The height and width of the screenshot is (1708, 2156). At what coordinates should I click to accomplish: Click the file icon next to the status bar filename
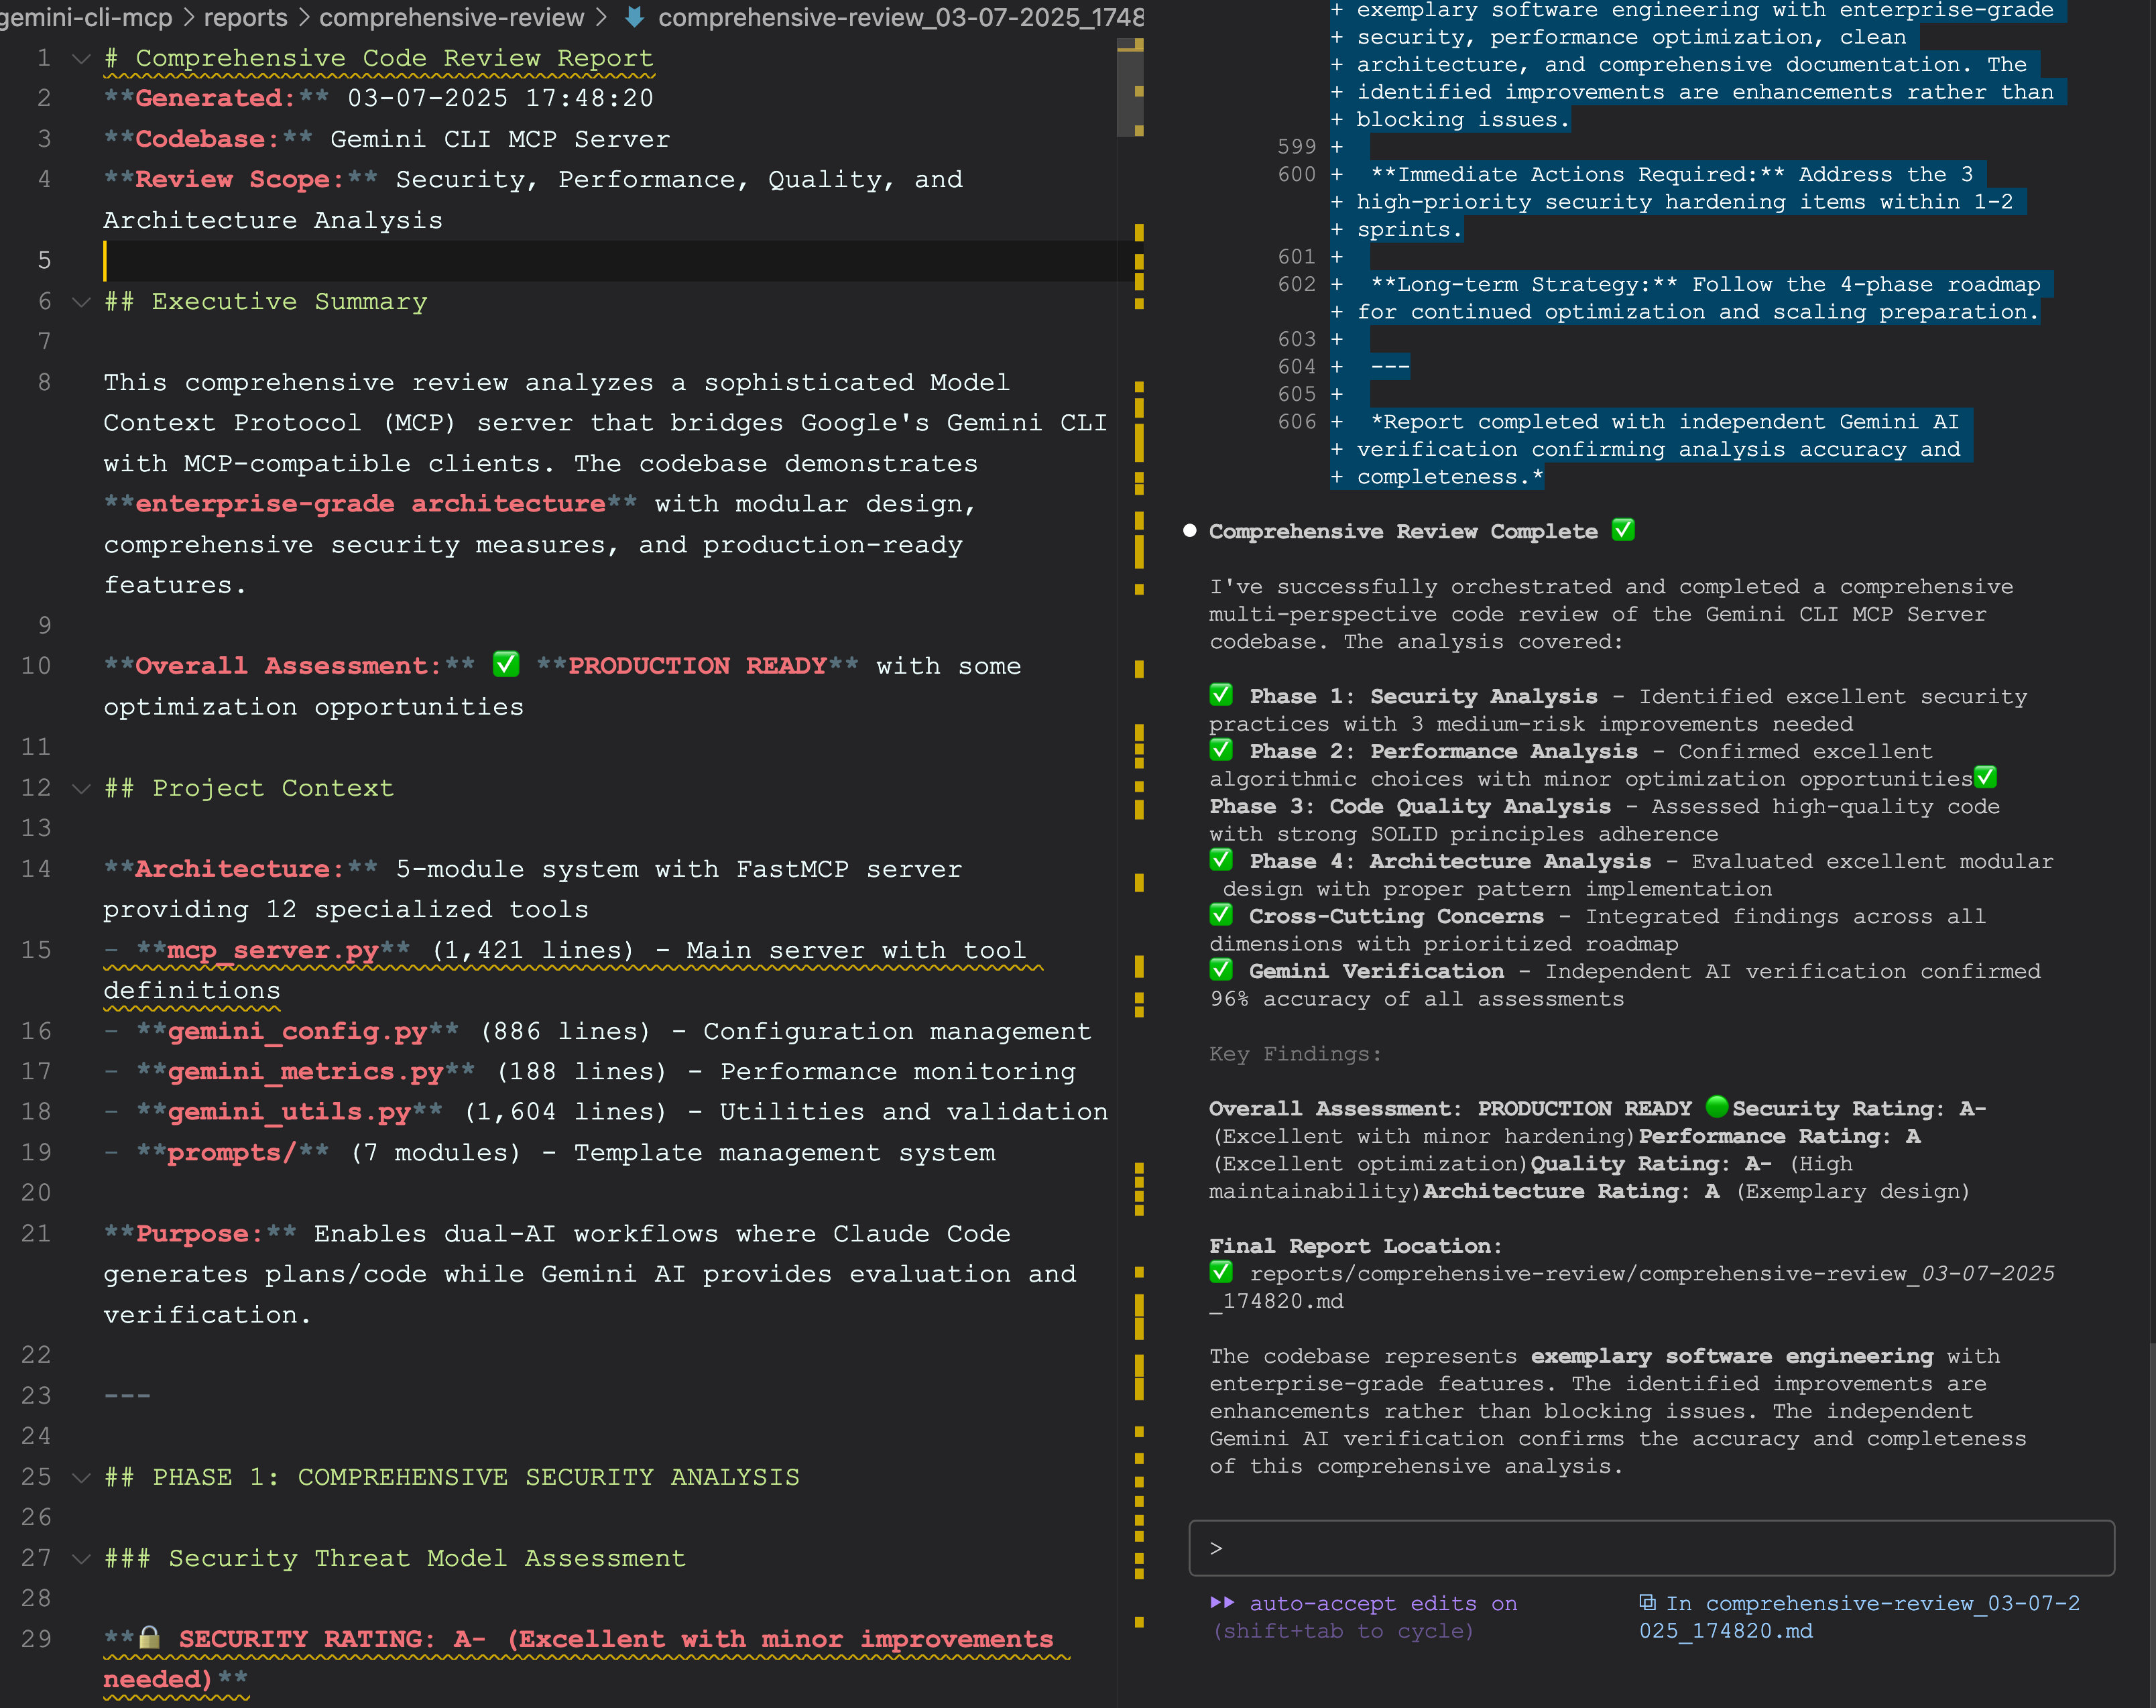[1648, 1601]
